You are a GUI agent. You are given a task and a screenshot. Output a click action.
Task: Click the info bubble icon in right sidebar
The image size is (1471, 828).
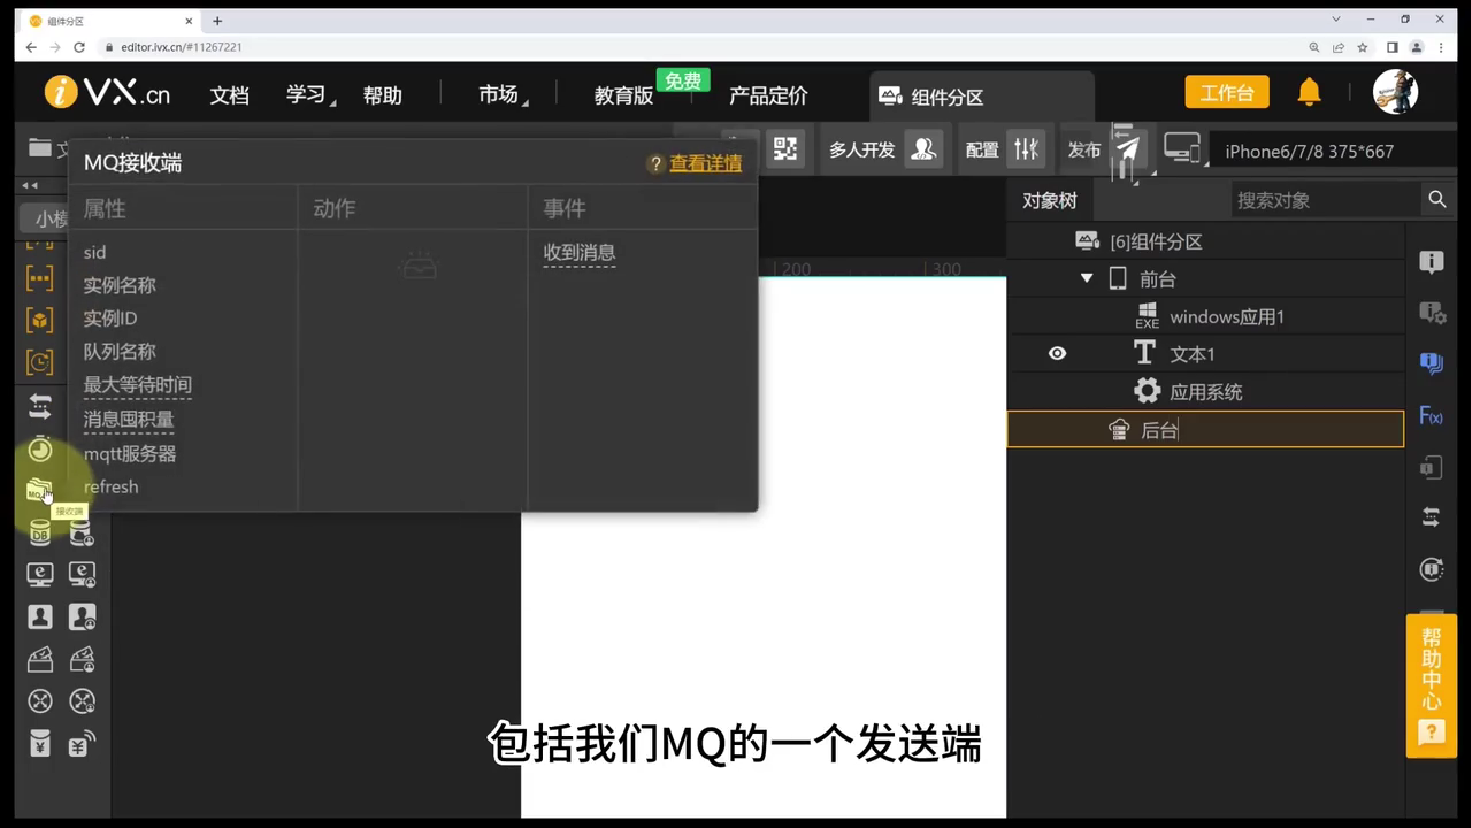click(1431, 262)
